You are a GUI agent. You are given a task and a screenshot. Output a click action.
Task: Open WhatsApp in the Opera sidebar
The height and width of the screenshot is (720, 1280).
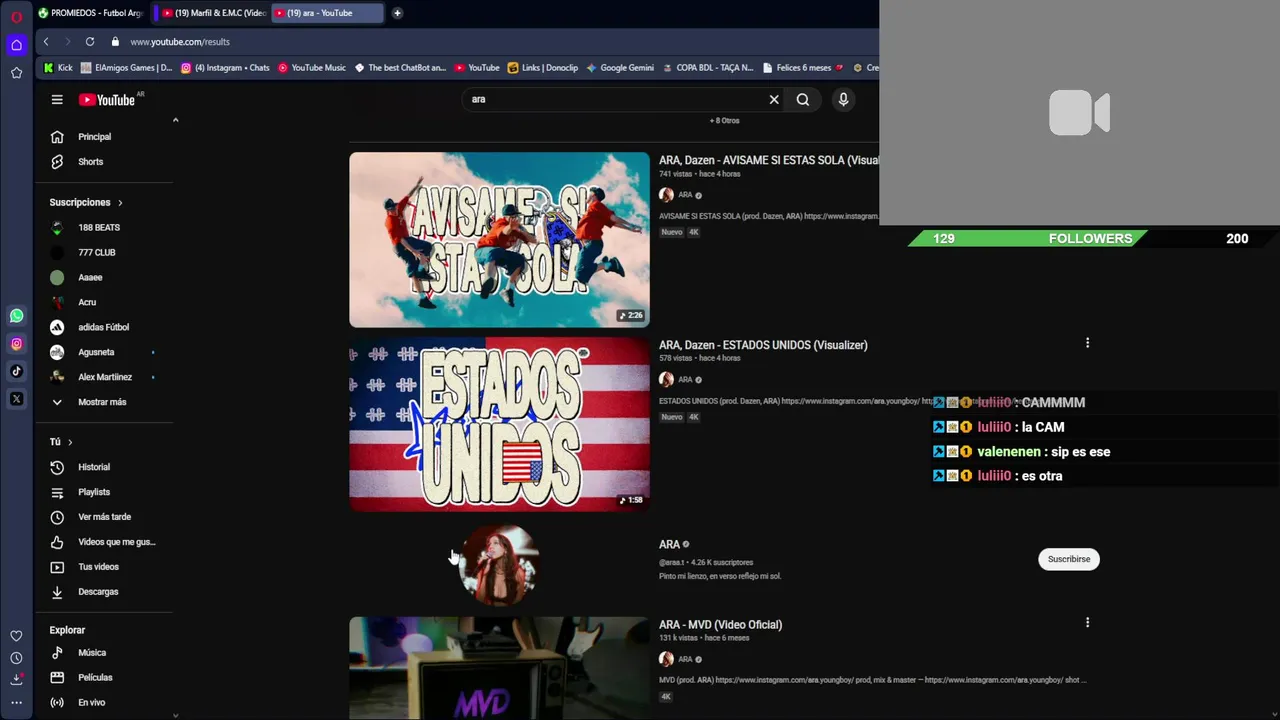pos(16,316)
